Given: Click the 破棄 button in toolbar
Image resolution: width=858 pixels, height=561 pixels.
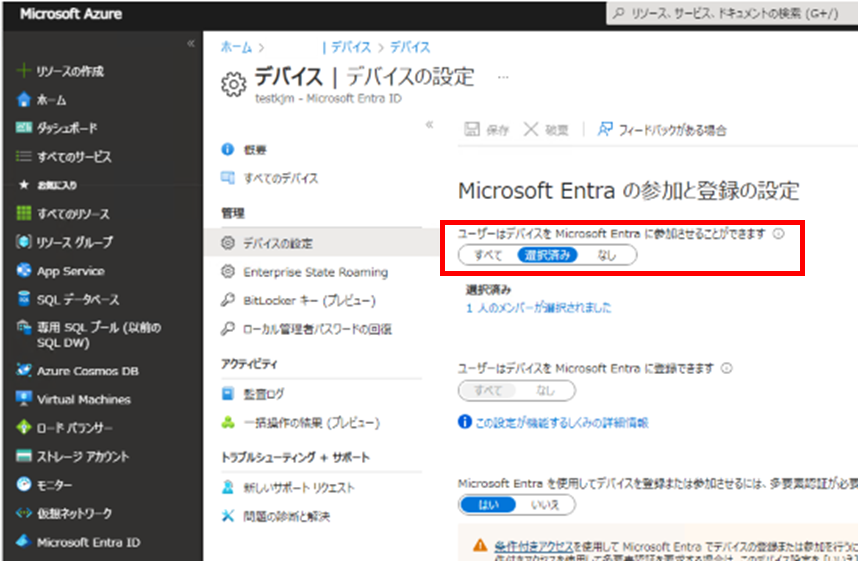Looking at the screenshot, I should 546,130.
